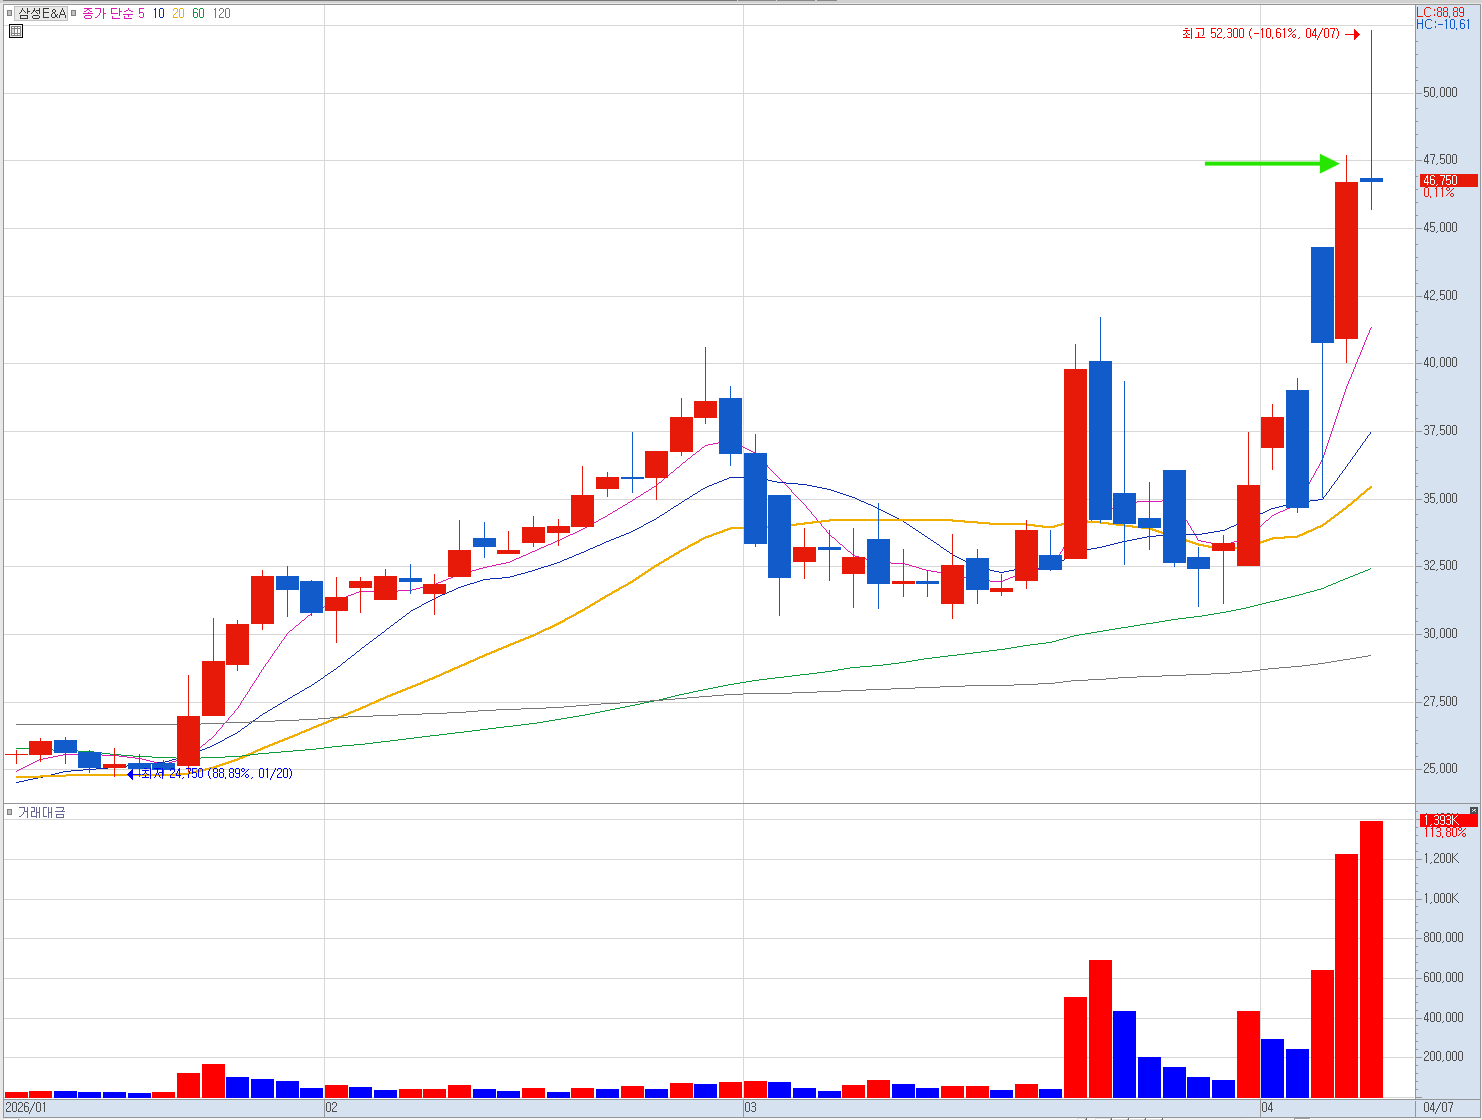Select the gray 120-day average label
Image resolution: width=1482 pixels, height=1120 pixels.
[x=221, y=13]
